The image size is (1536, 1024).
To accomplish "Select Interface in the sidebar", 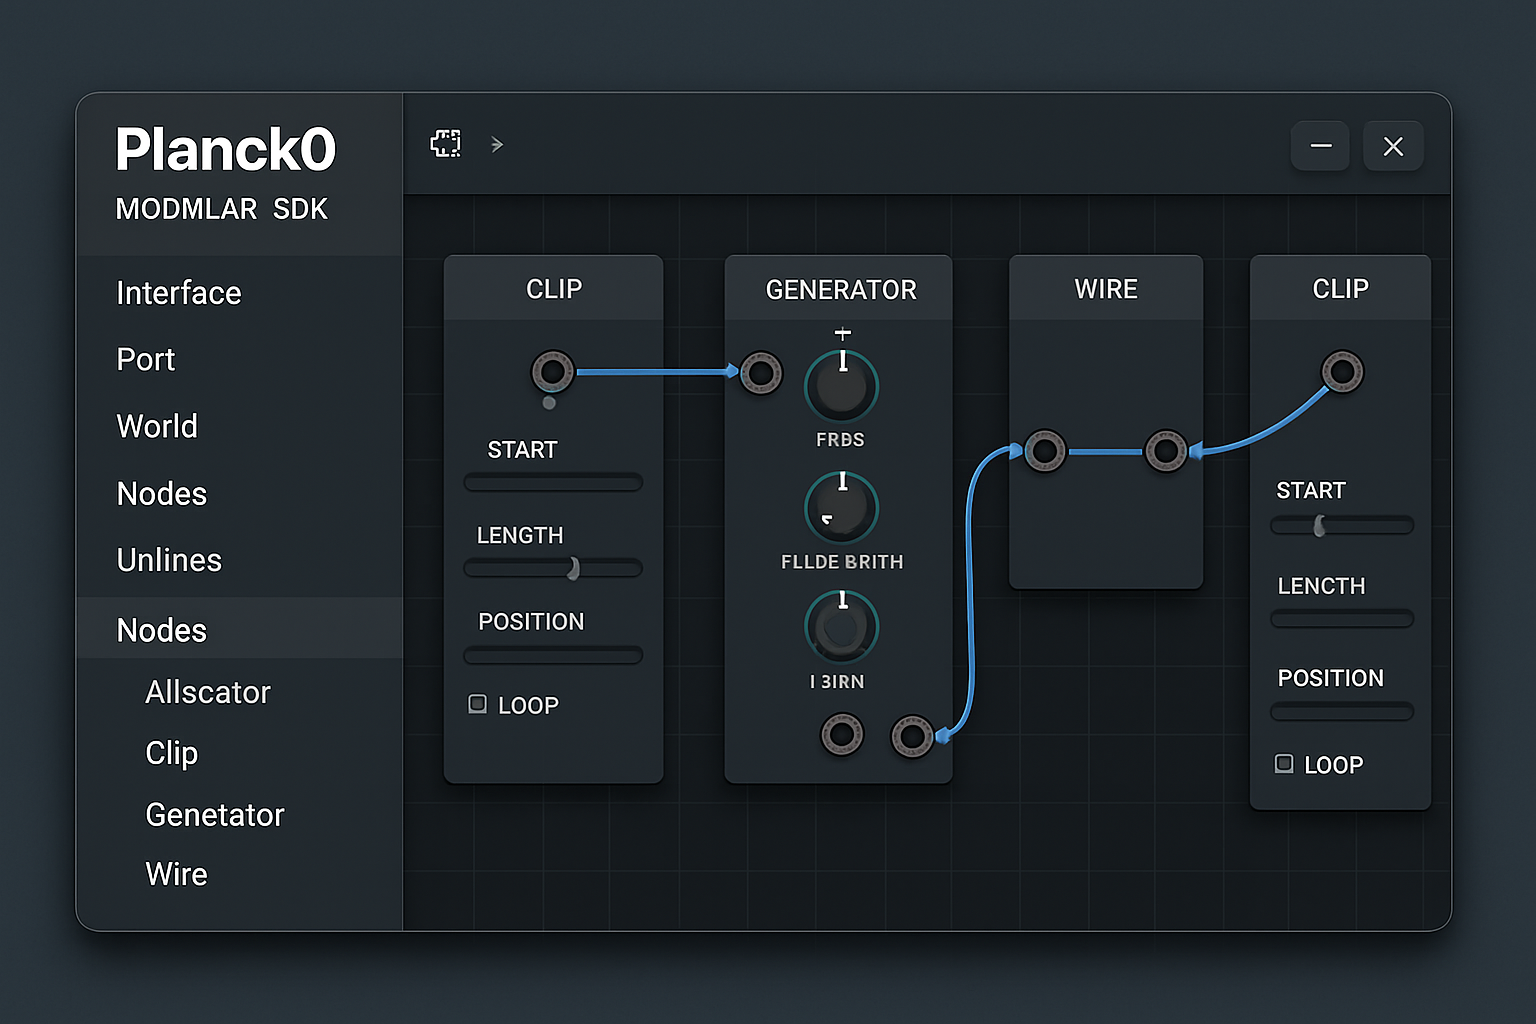I will click(x=179, y=293).
